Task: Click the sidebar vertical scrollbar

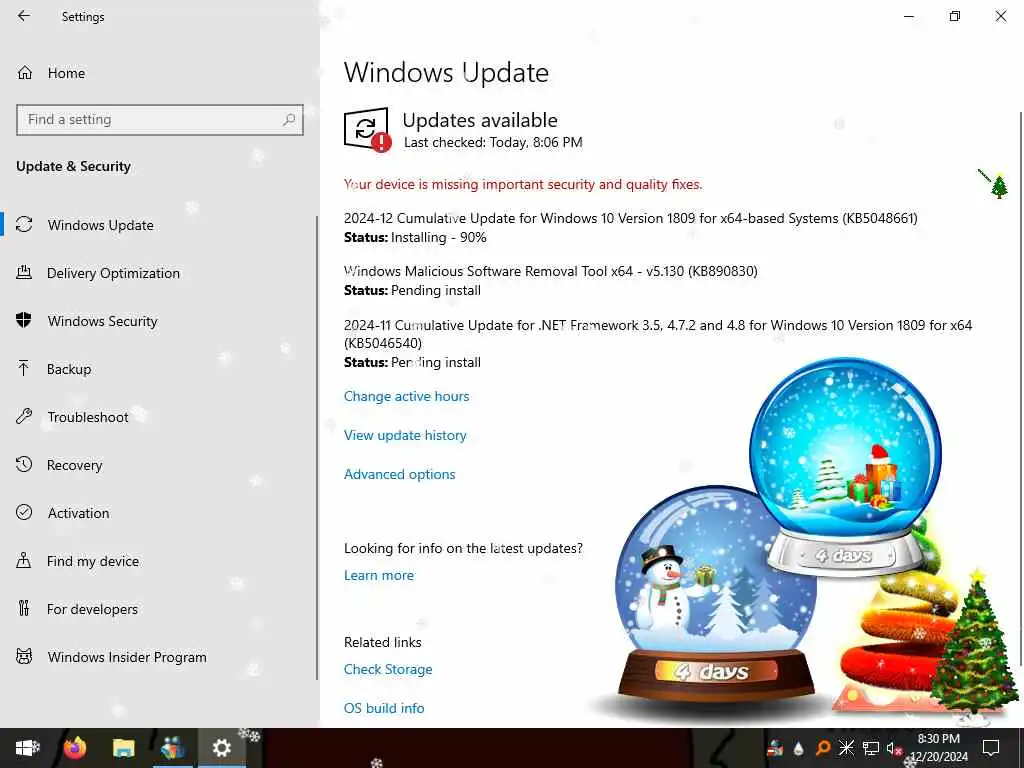Action: (x=317, y=448)
